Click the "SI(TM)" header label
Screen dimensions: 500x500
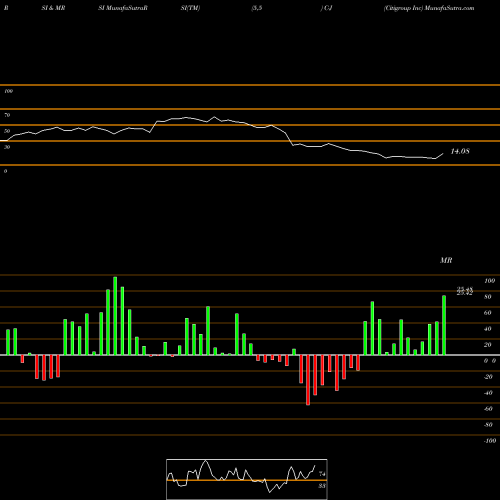(190, 8)
